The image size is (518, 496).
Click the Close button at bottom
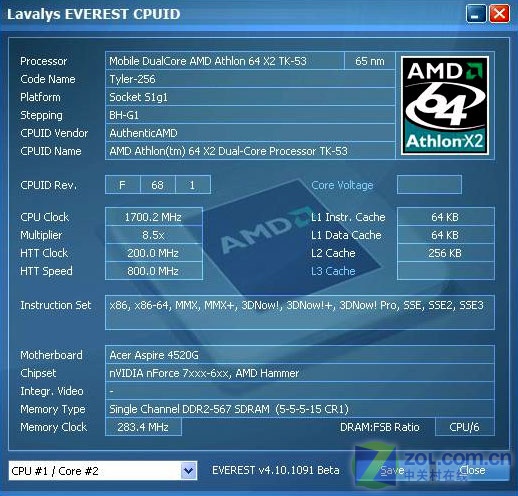click(472, 470)
